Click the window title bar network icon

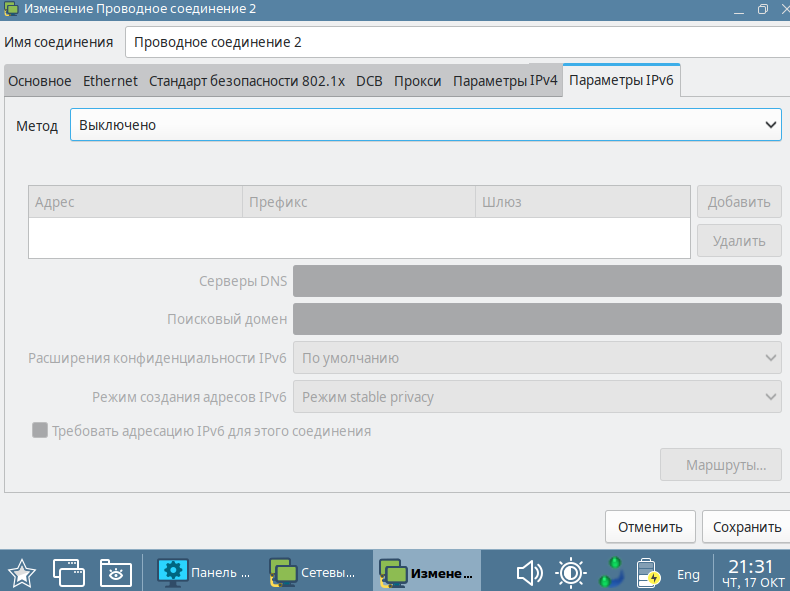11,9
